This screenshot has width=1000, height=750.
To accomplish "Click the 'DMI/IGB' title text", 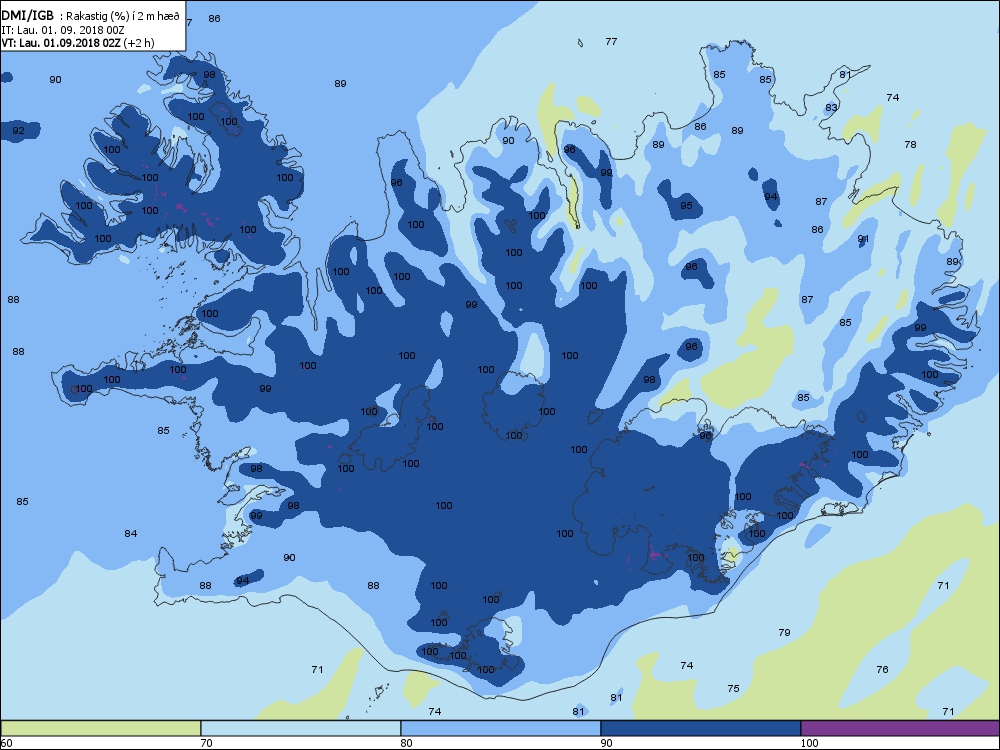I will tap(28, 15).
